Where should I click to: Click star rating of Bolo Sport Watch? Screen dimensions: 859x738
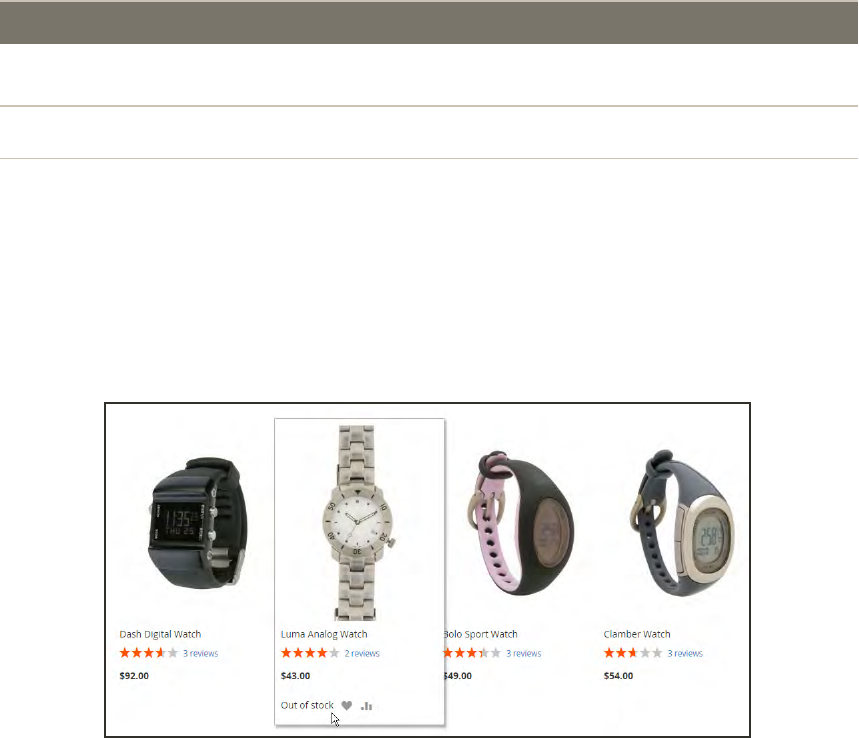472,653
